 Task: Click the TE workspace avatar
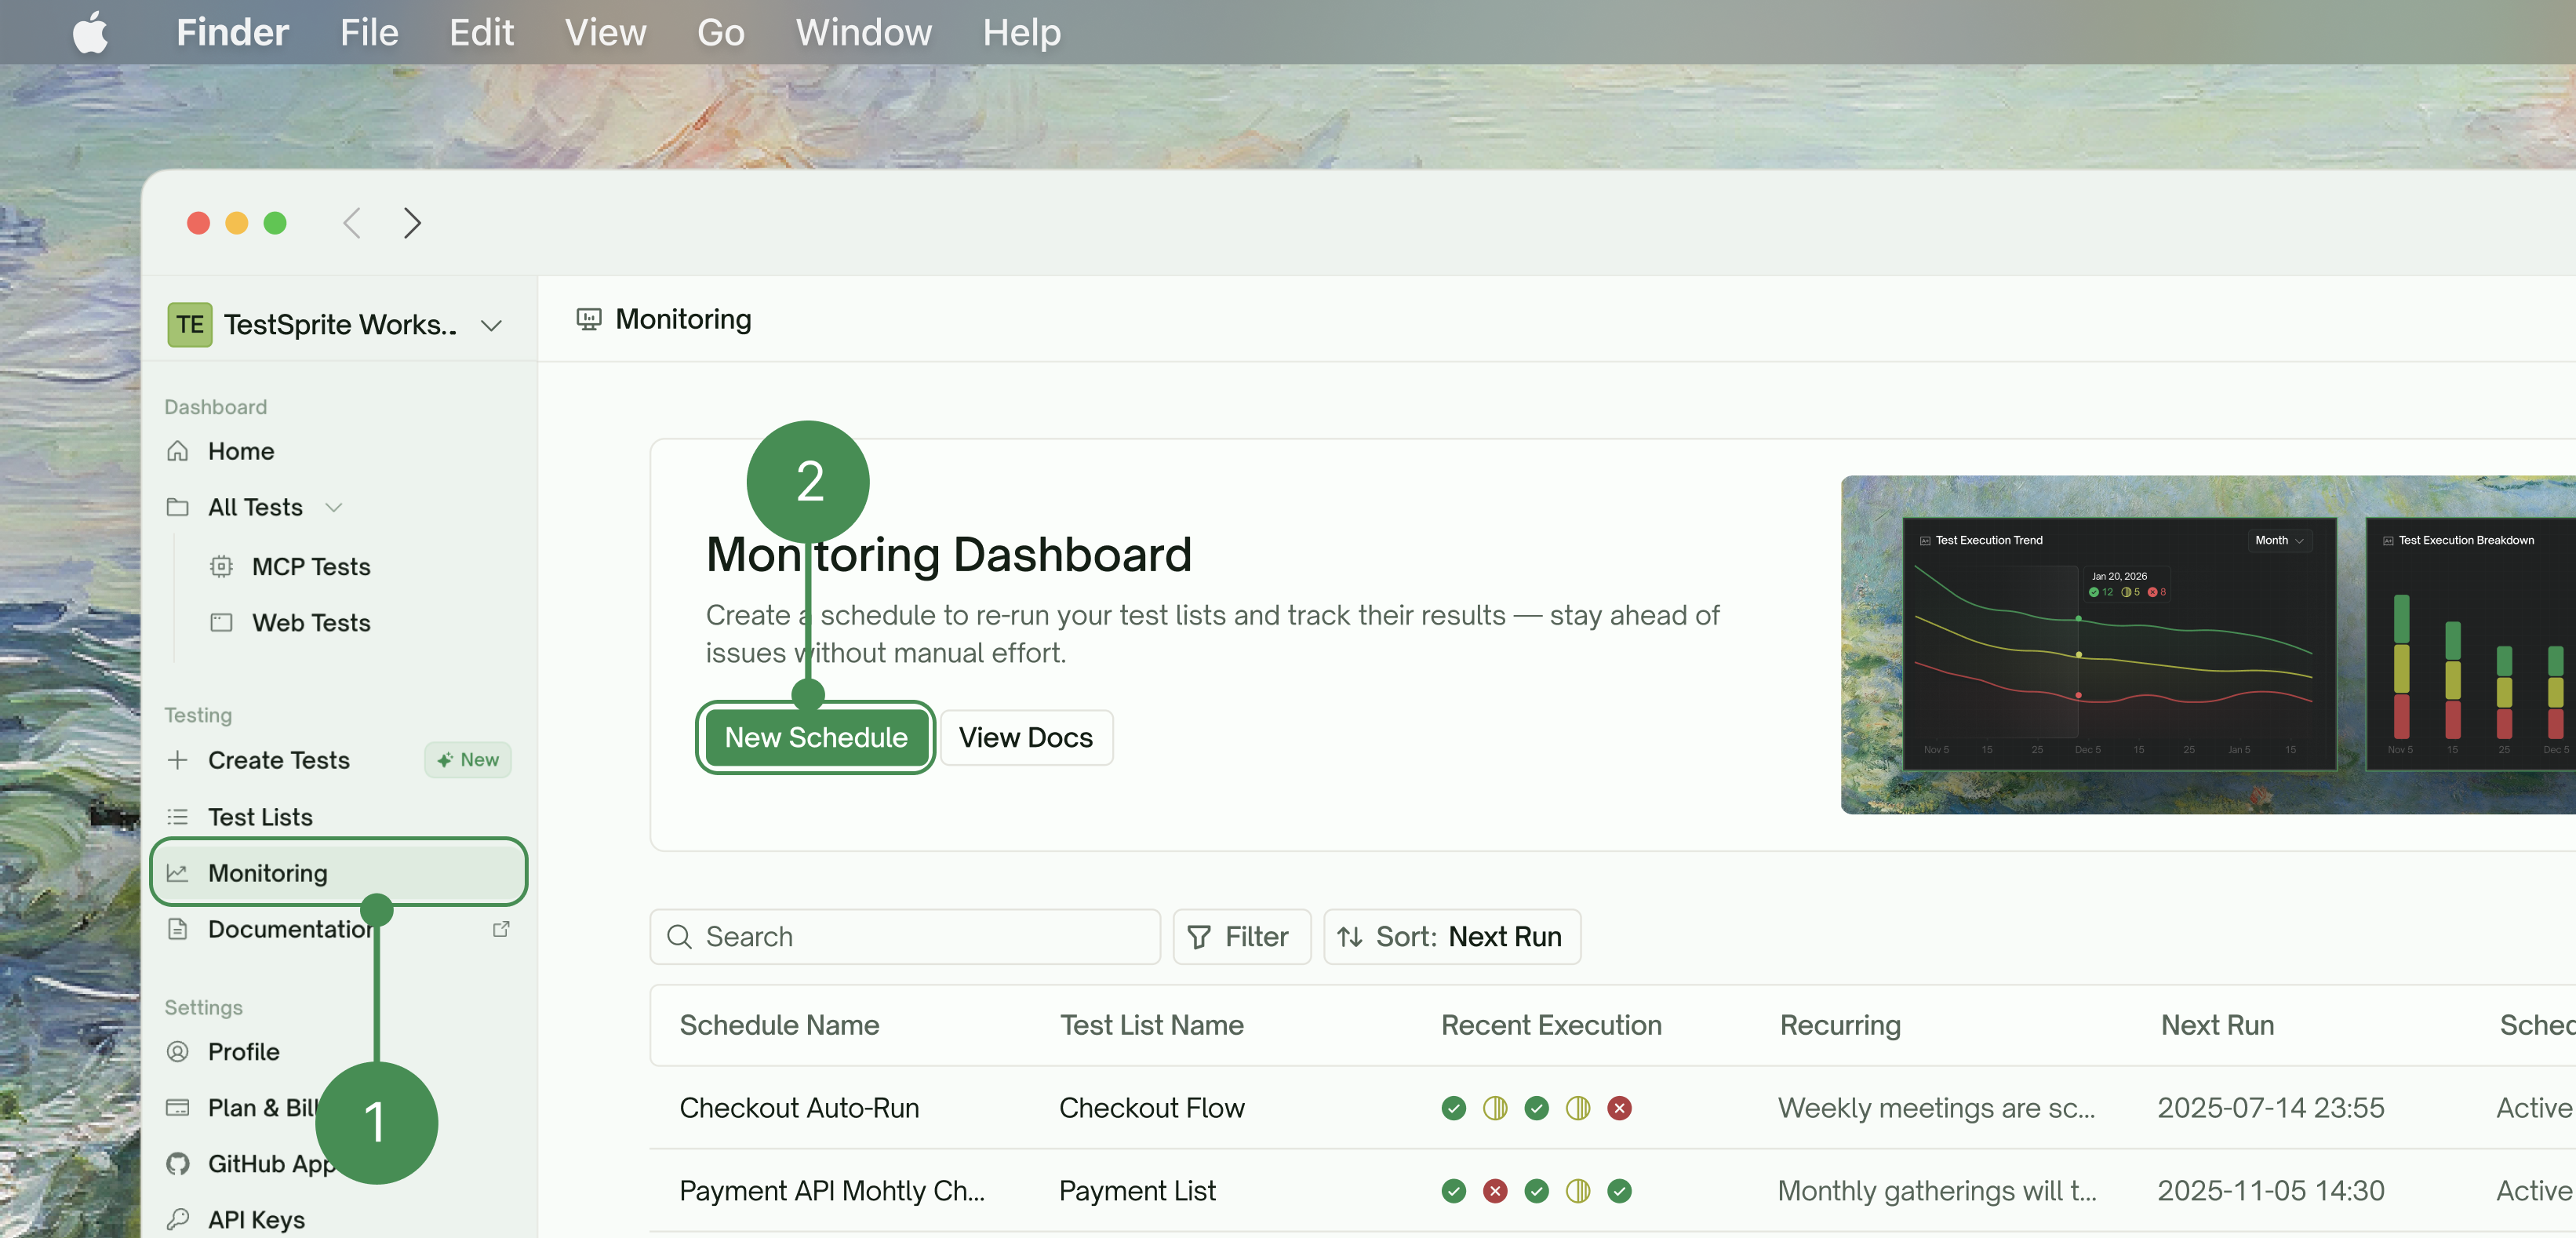[189, 324]
